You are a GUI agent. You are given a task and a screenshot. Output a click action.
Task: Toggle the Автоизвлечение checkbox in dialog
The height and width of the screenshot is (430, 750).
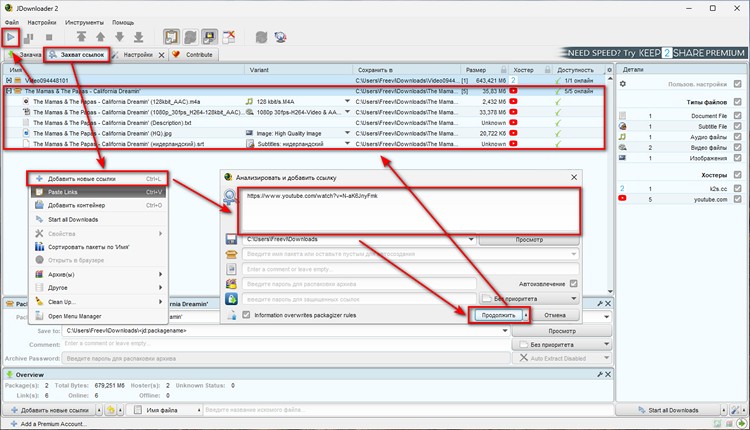coord(574,284)
